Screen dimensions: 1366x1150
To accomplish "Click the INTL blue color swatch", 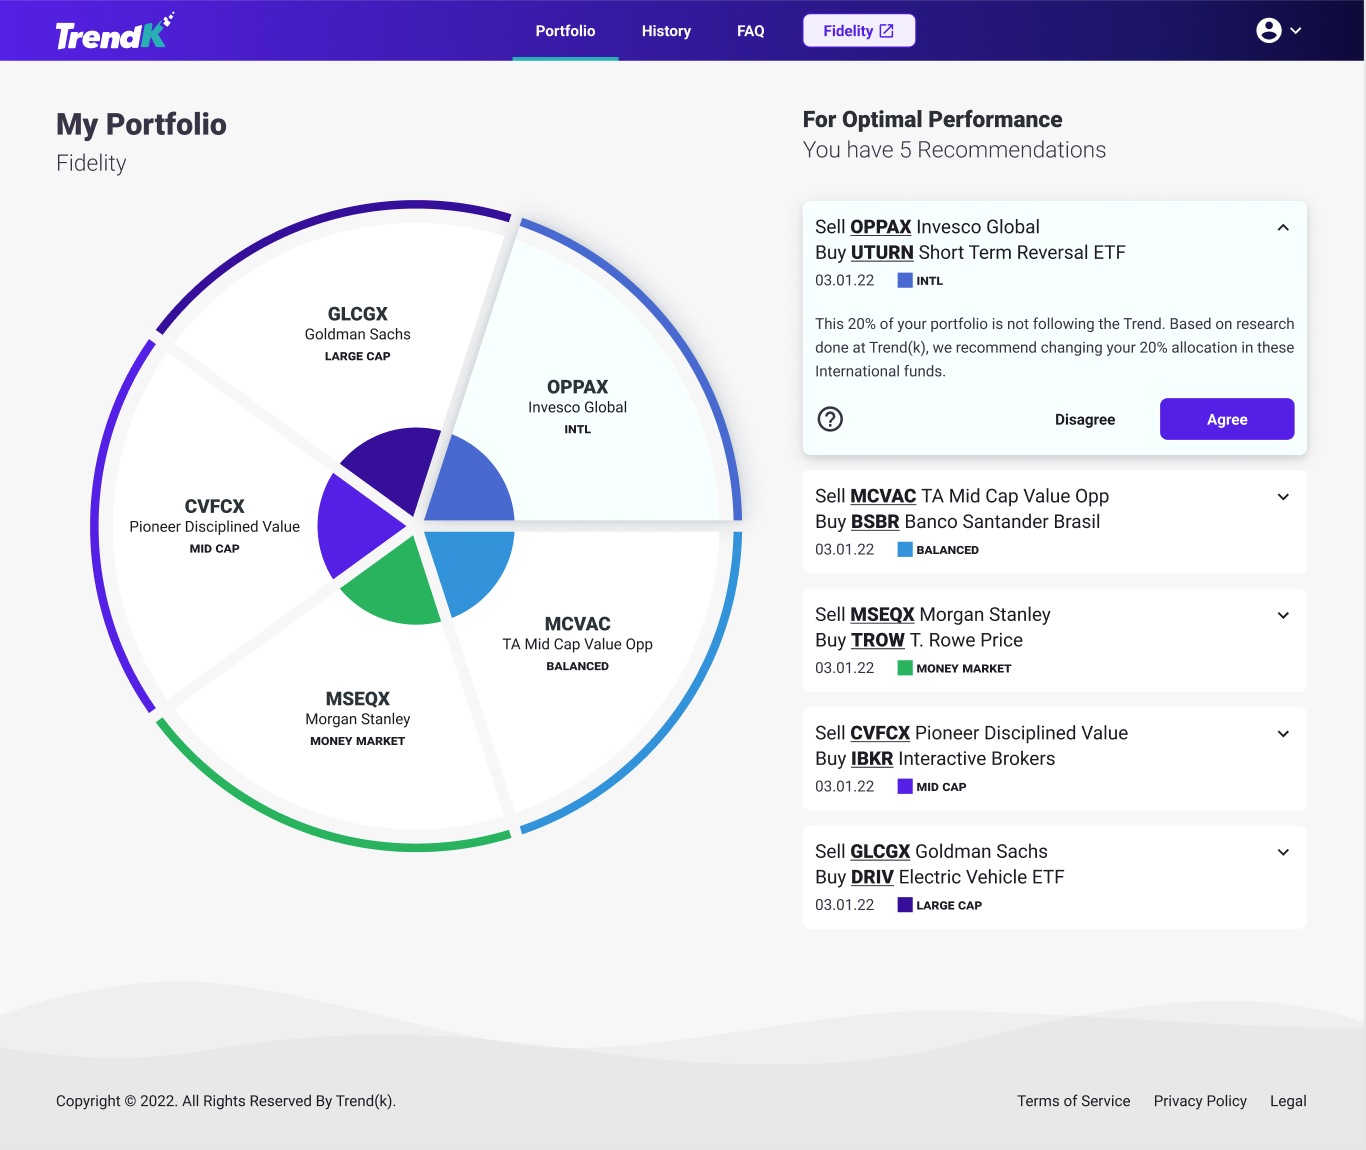I will (905, 281).
